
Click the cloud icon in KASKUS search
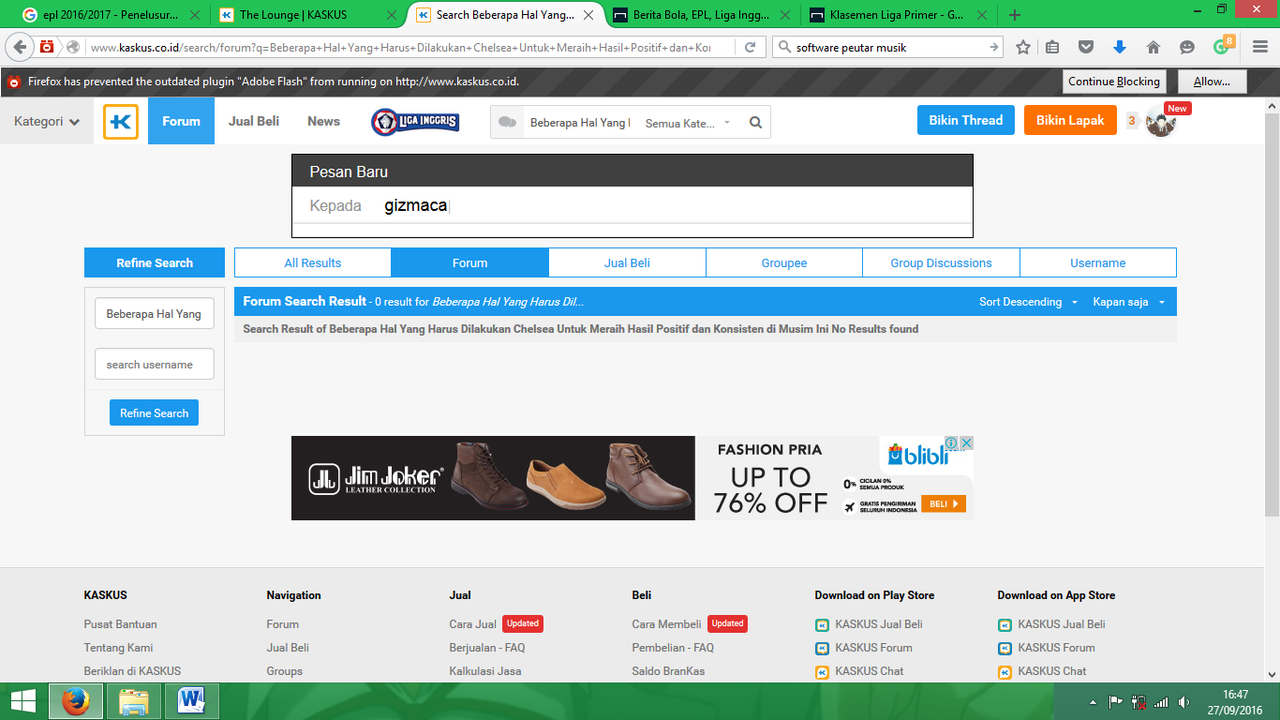click(x=507, y=122)
